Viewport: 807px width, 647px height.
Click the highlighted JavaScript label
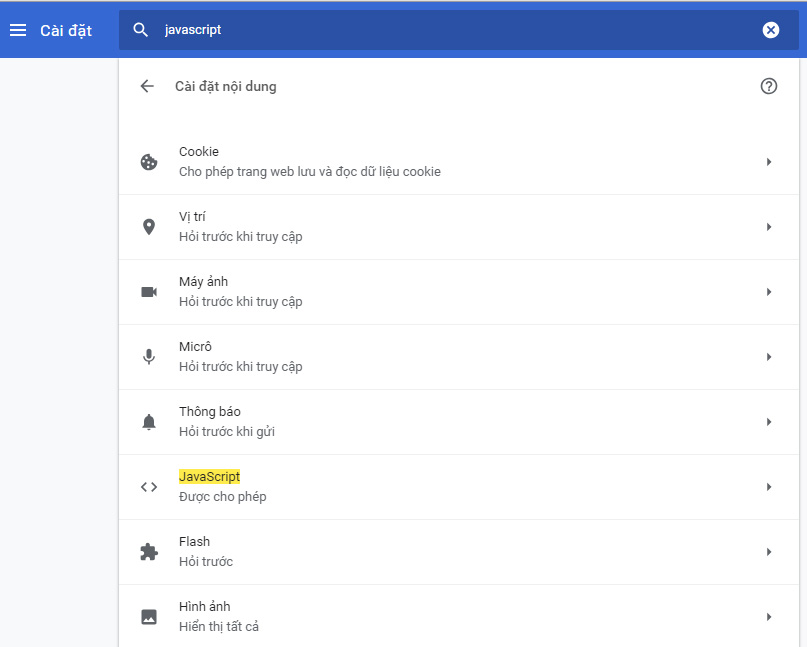click(209, 477)
